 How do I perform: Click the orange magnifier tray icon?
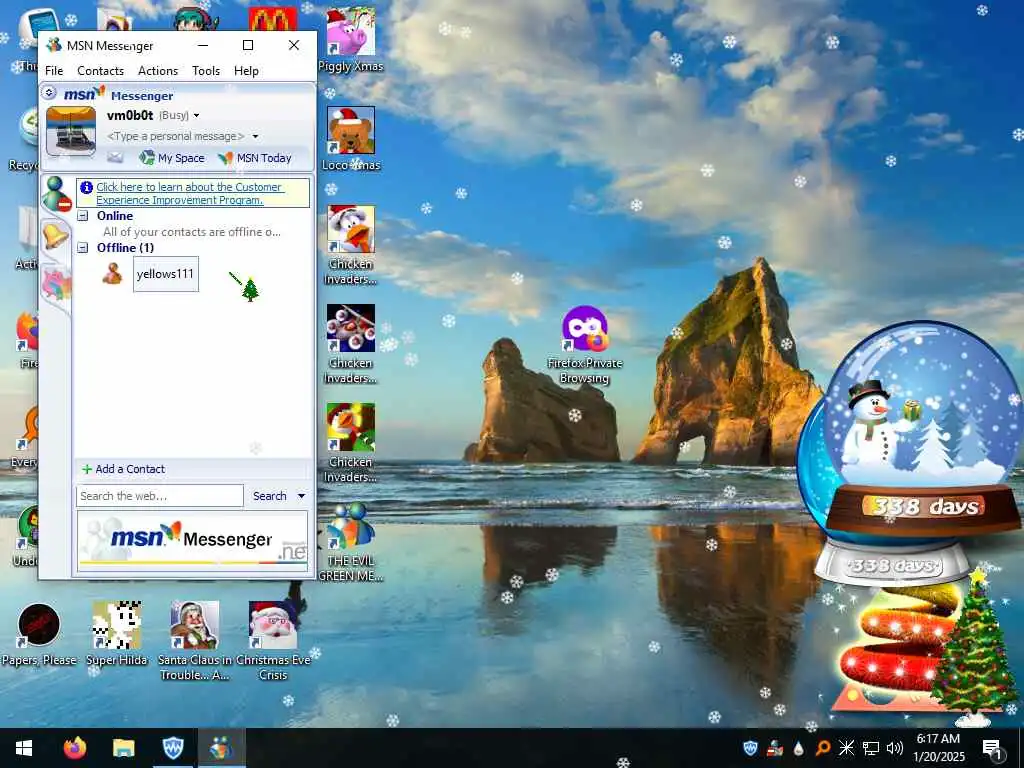[x=823, y=748]
